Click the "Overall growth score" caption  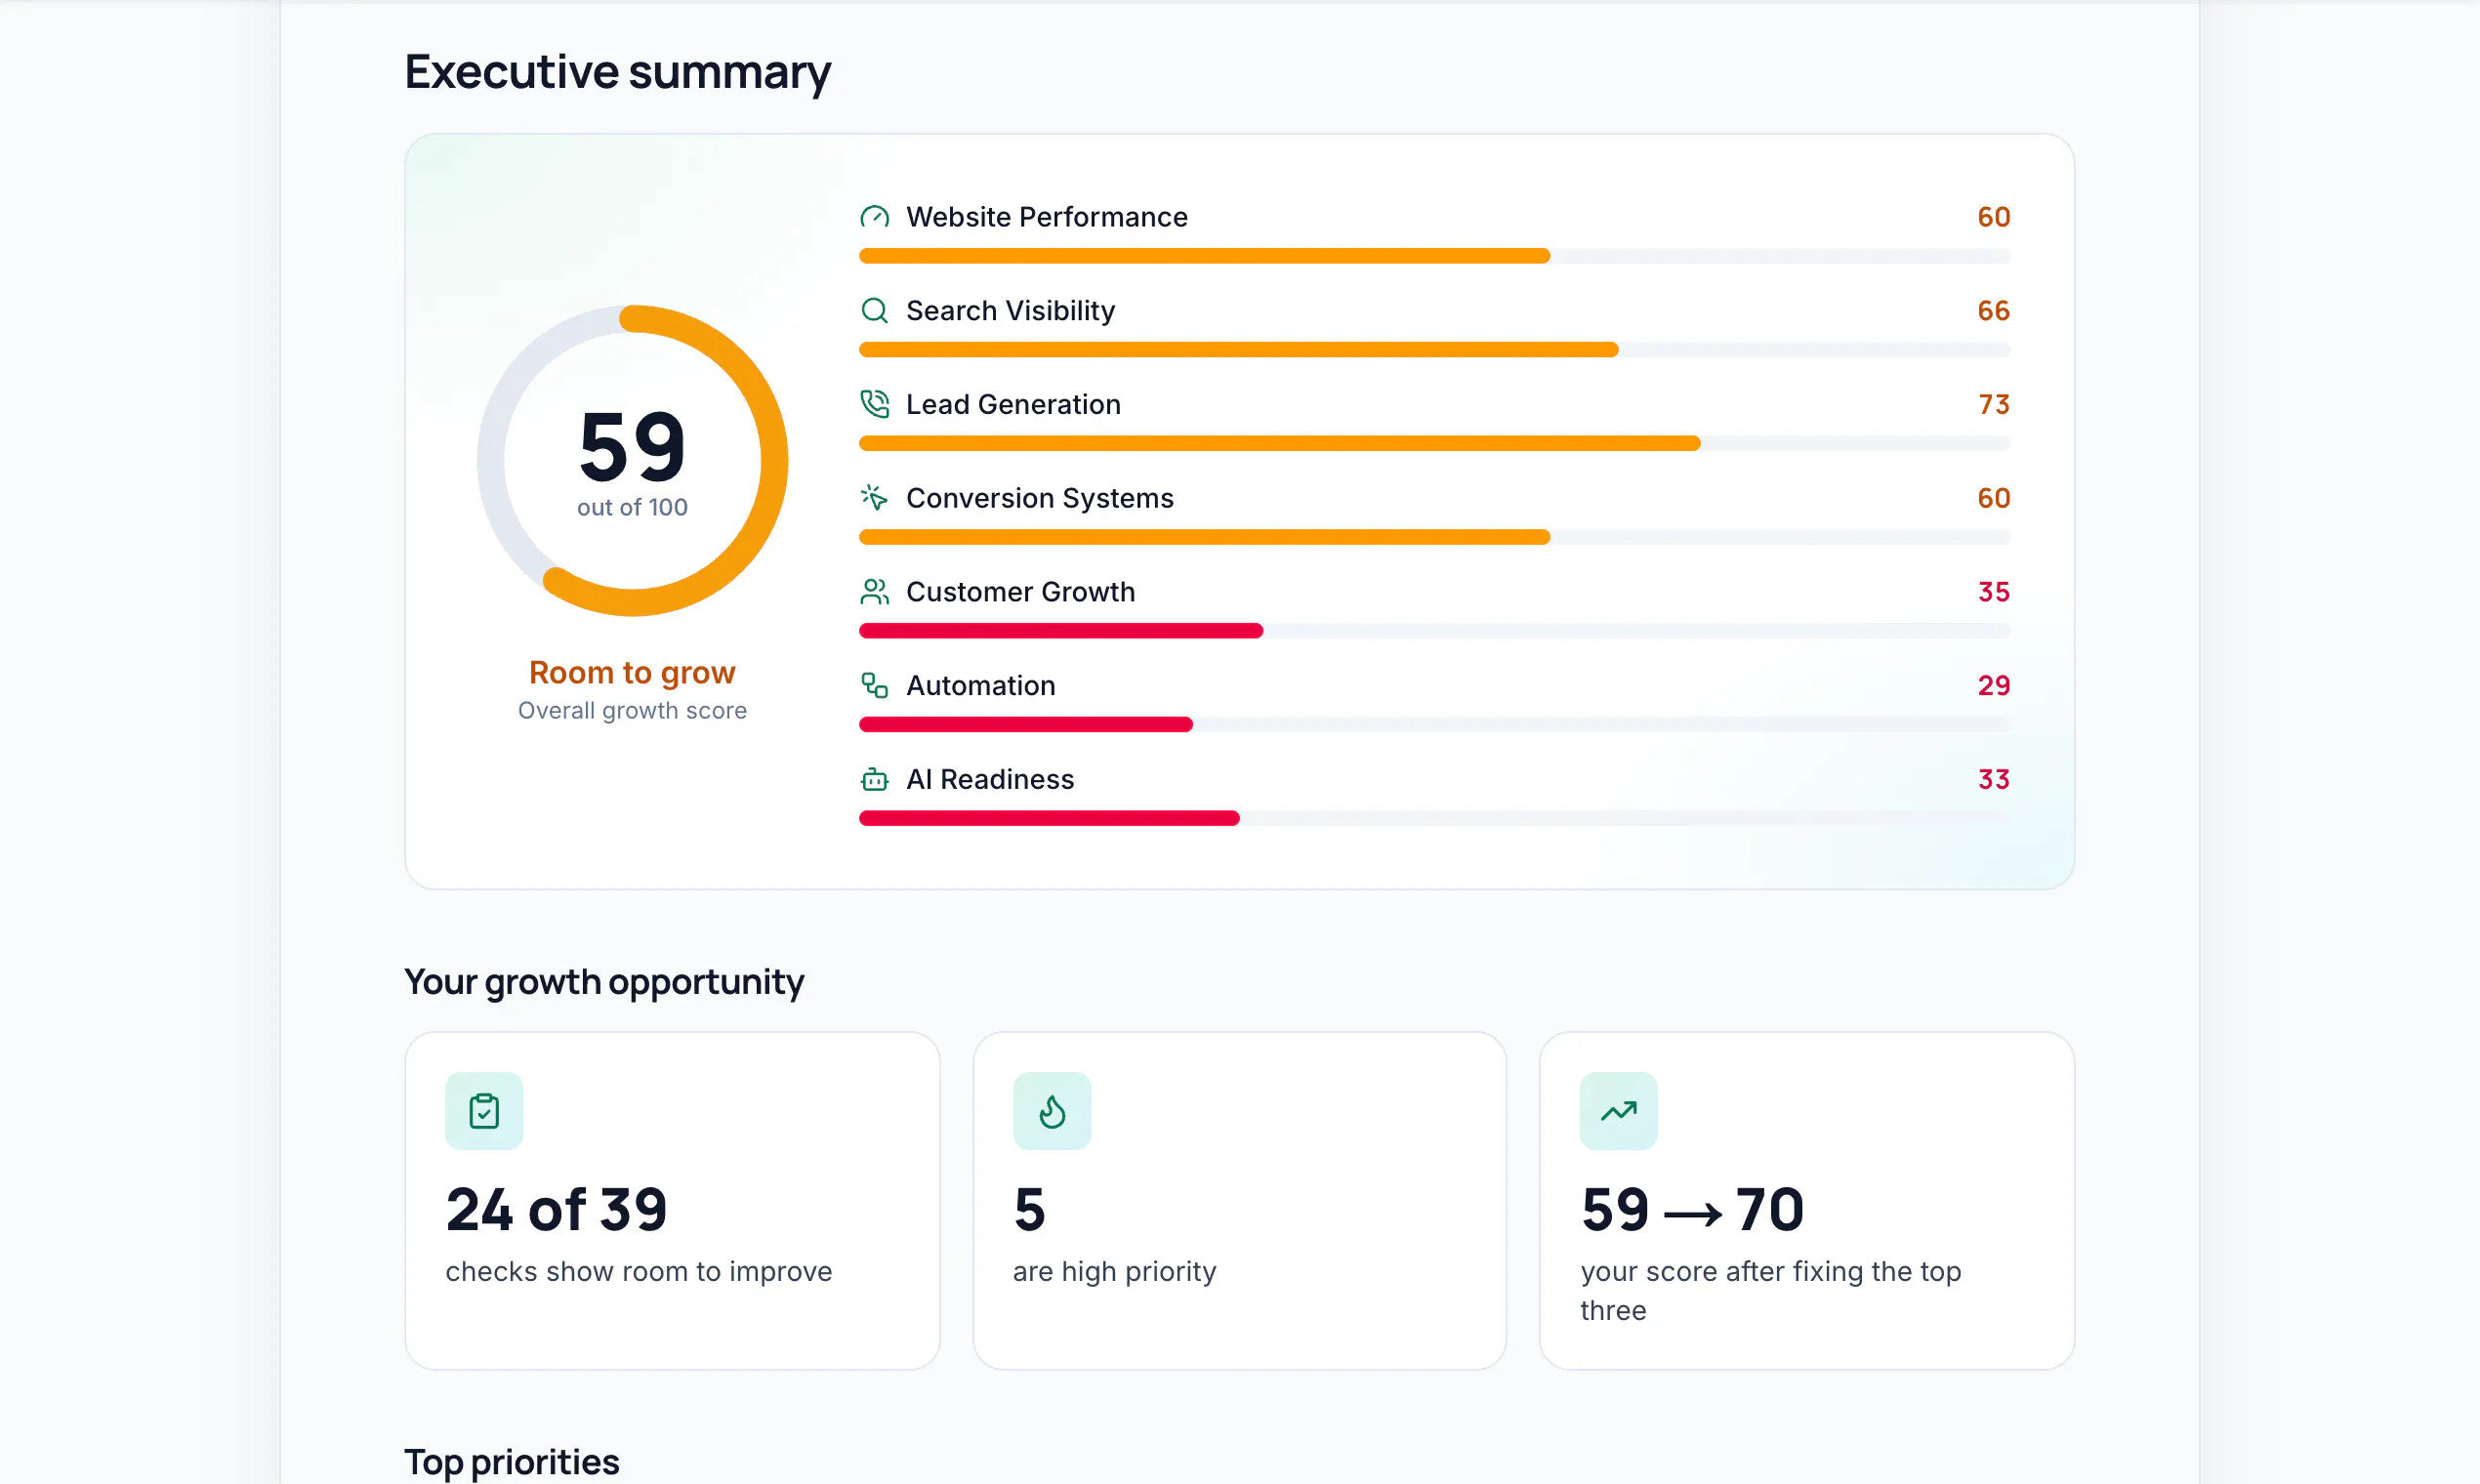point(632,711)
